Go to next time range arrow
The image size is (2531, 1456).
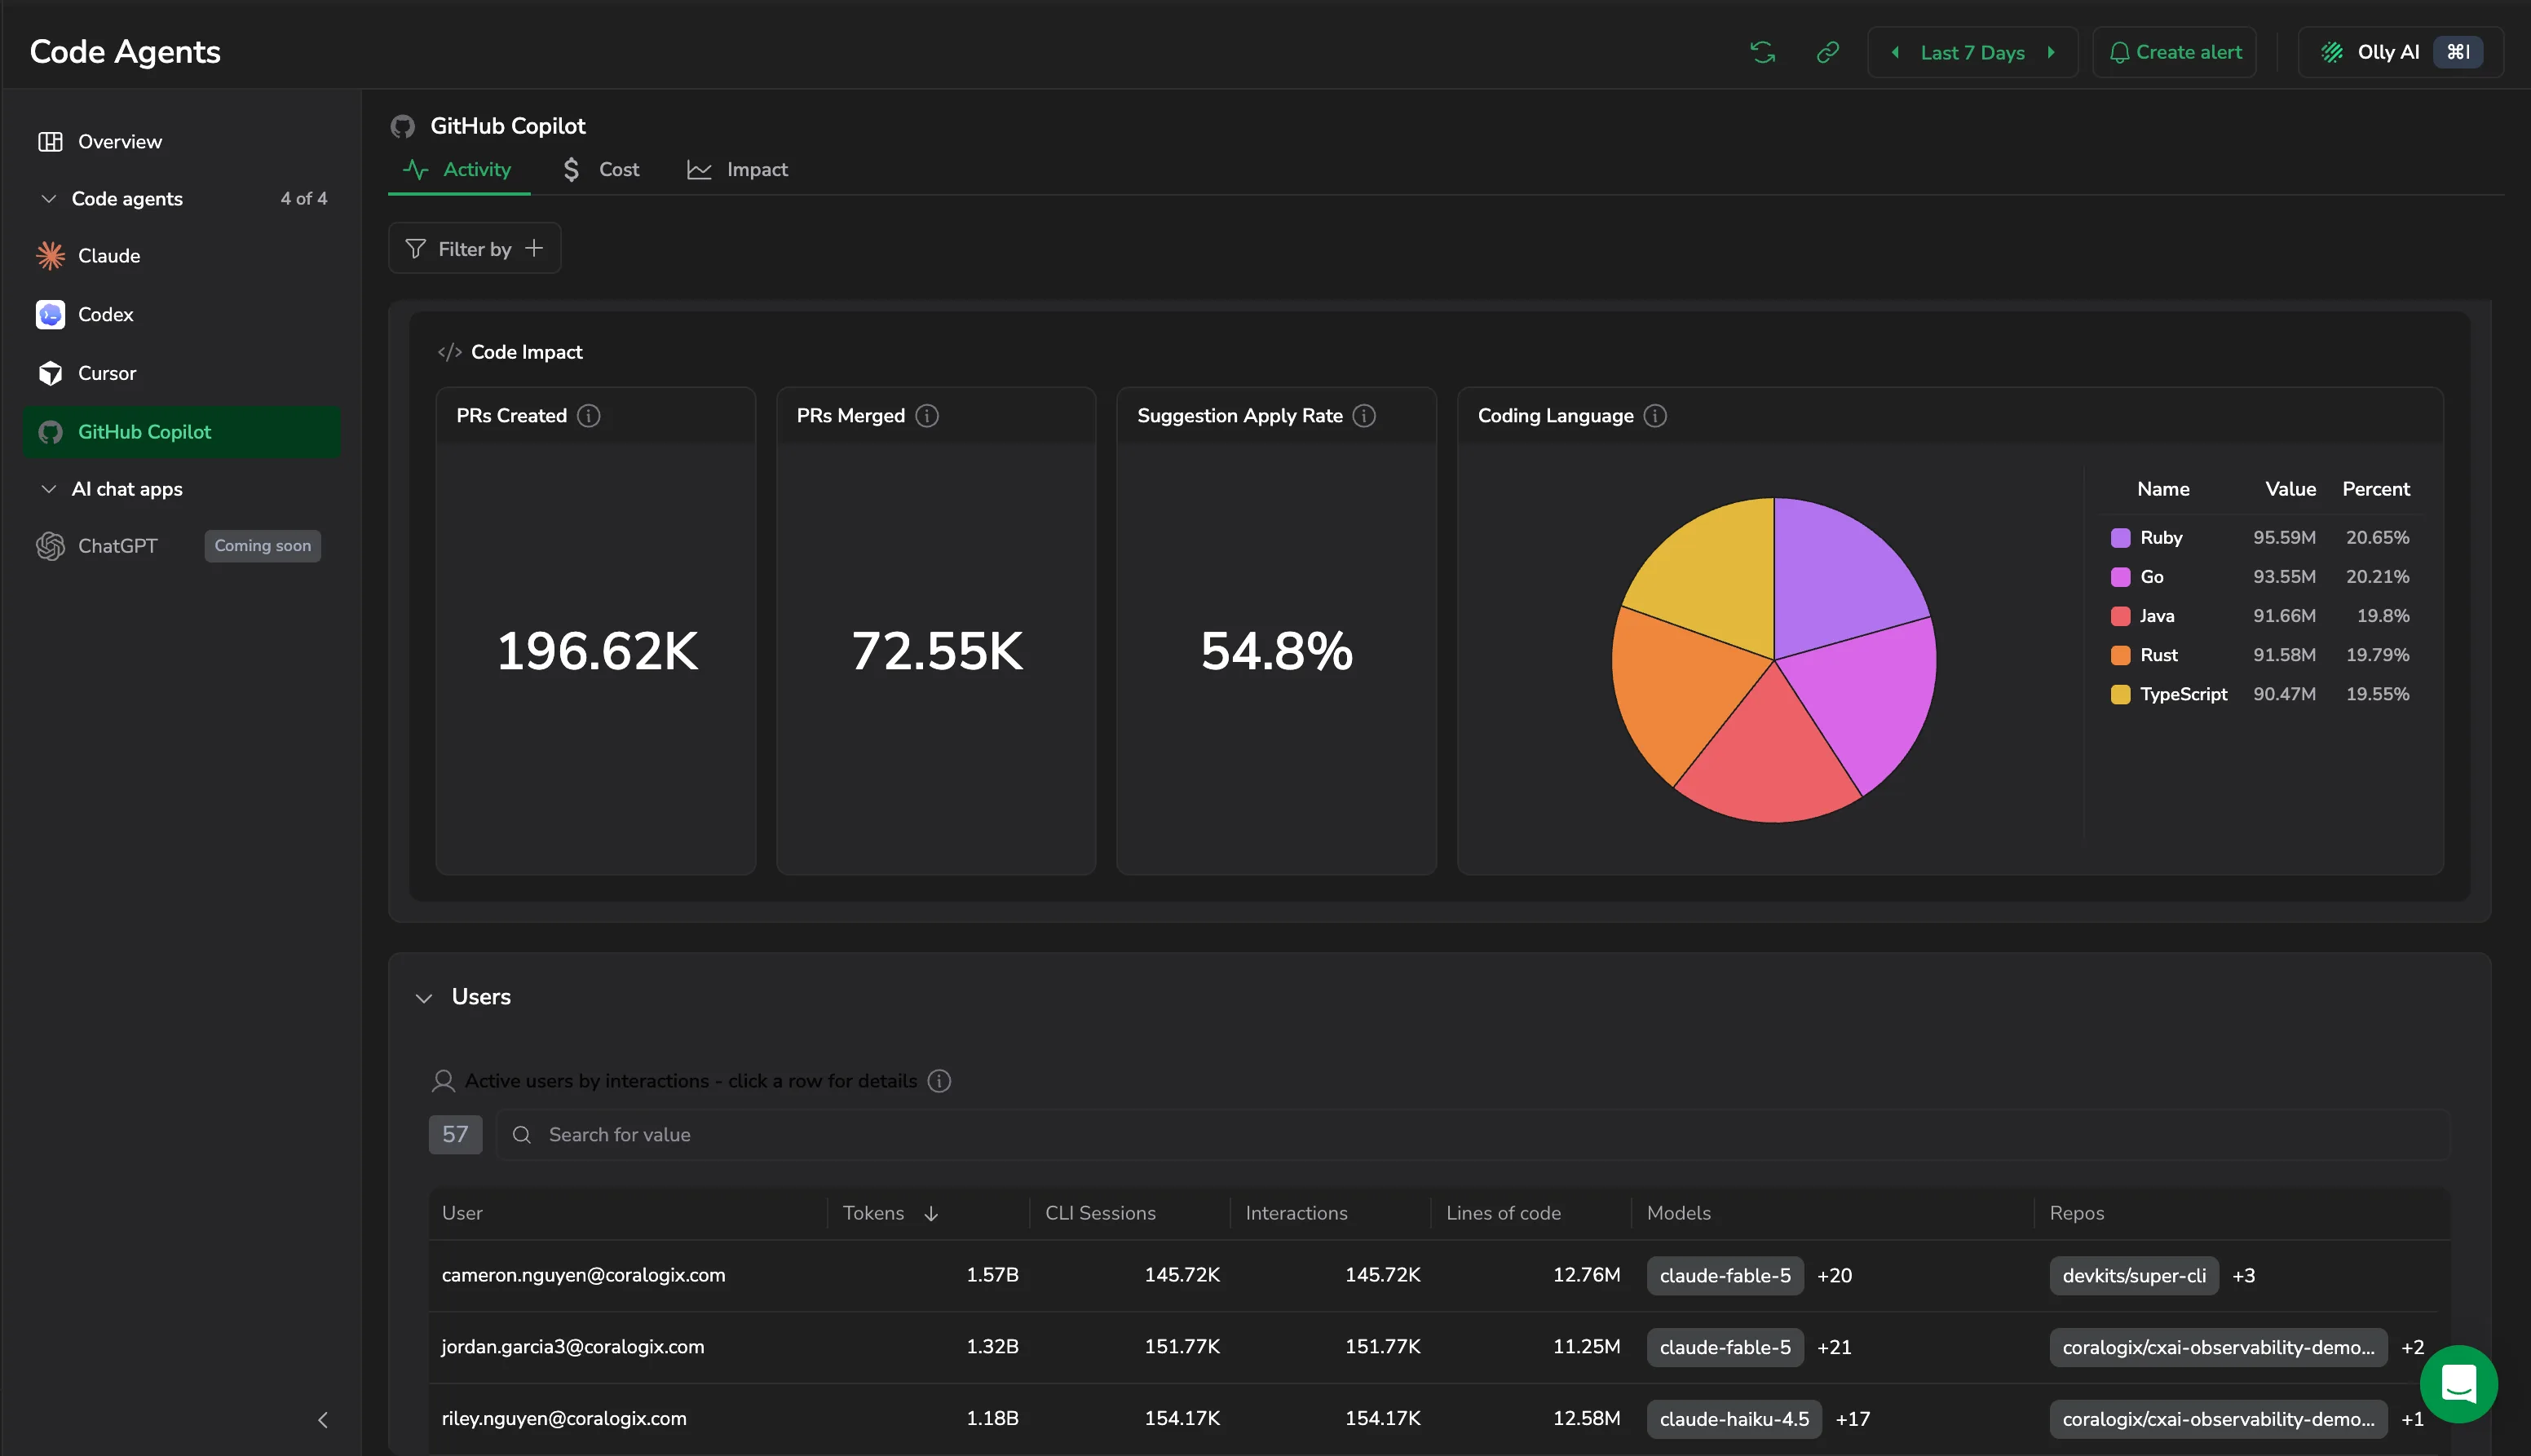pos(2051,52)
